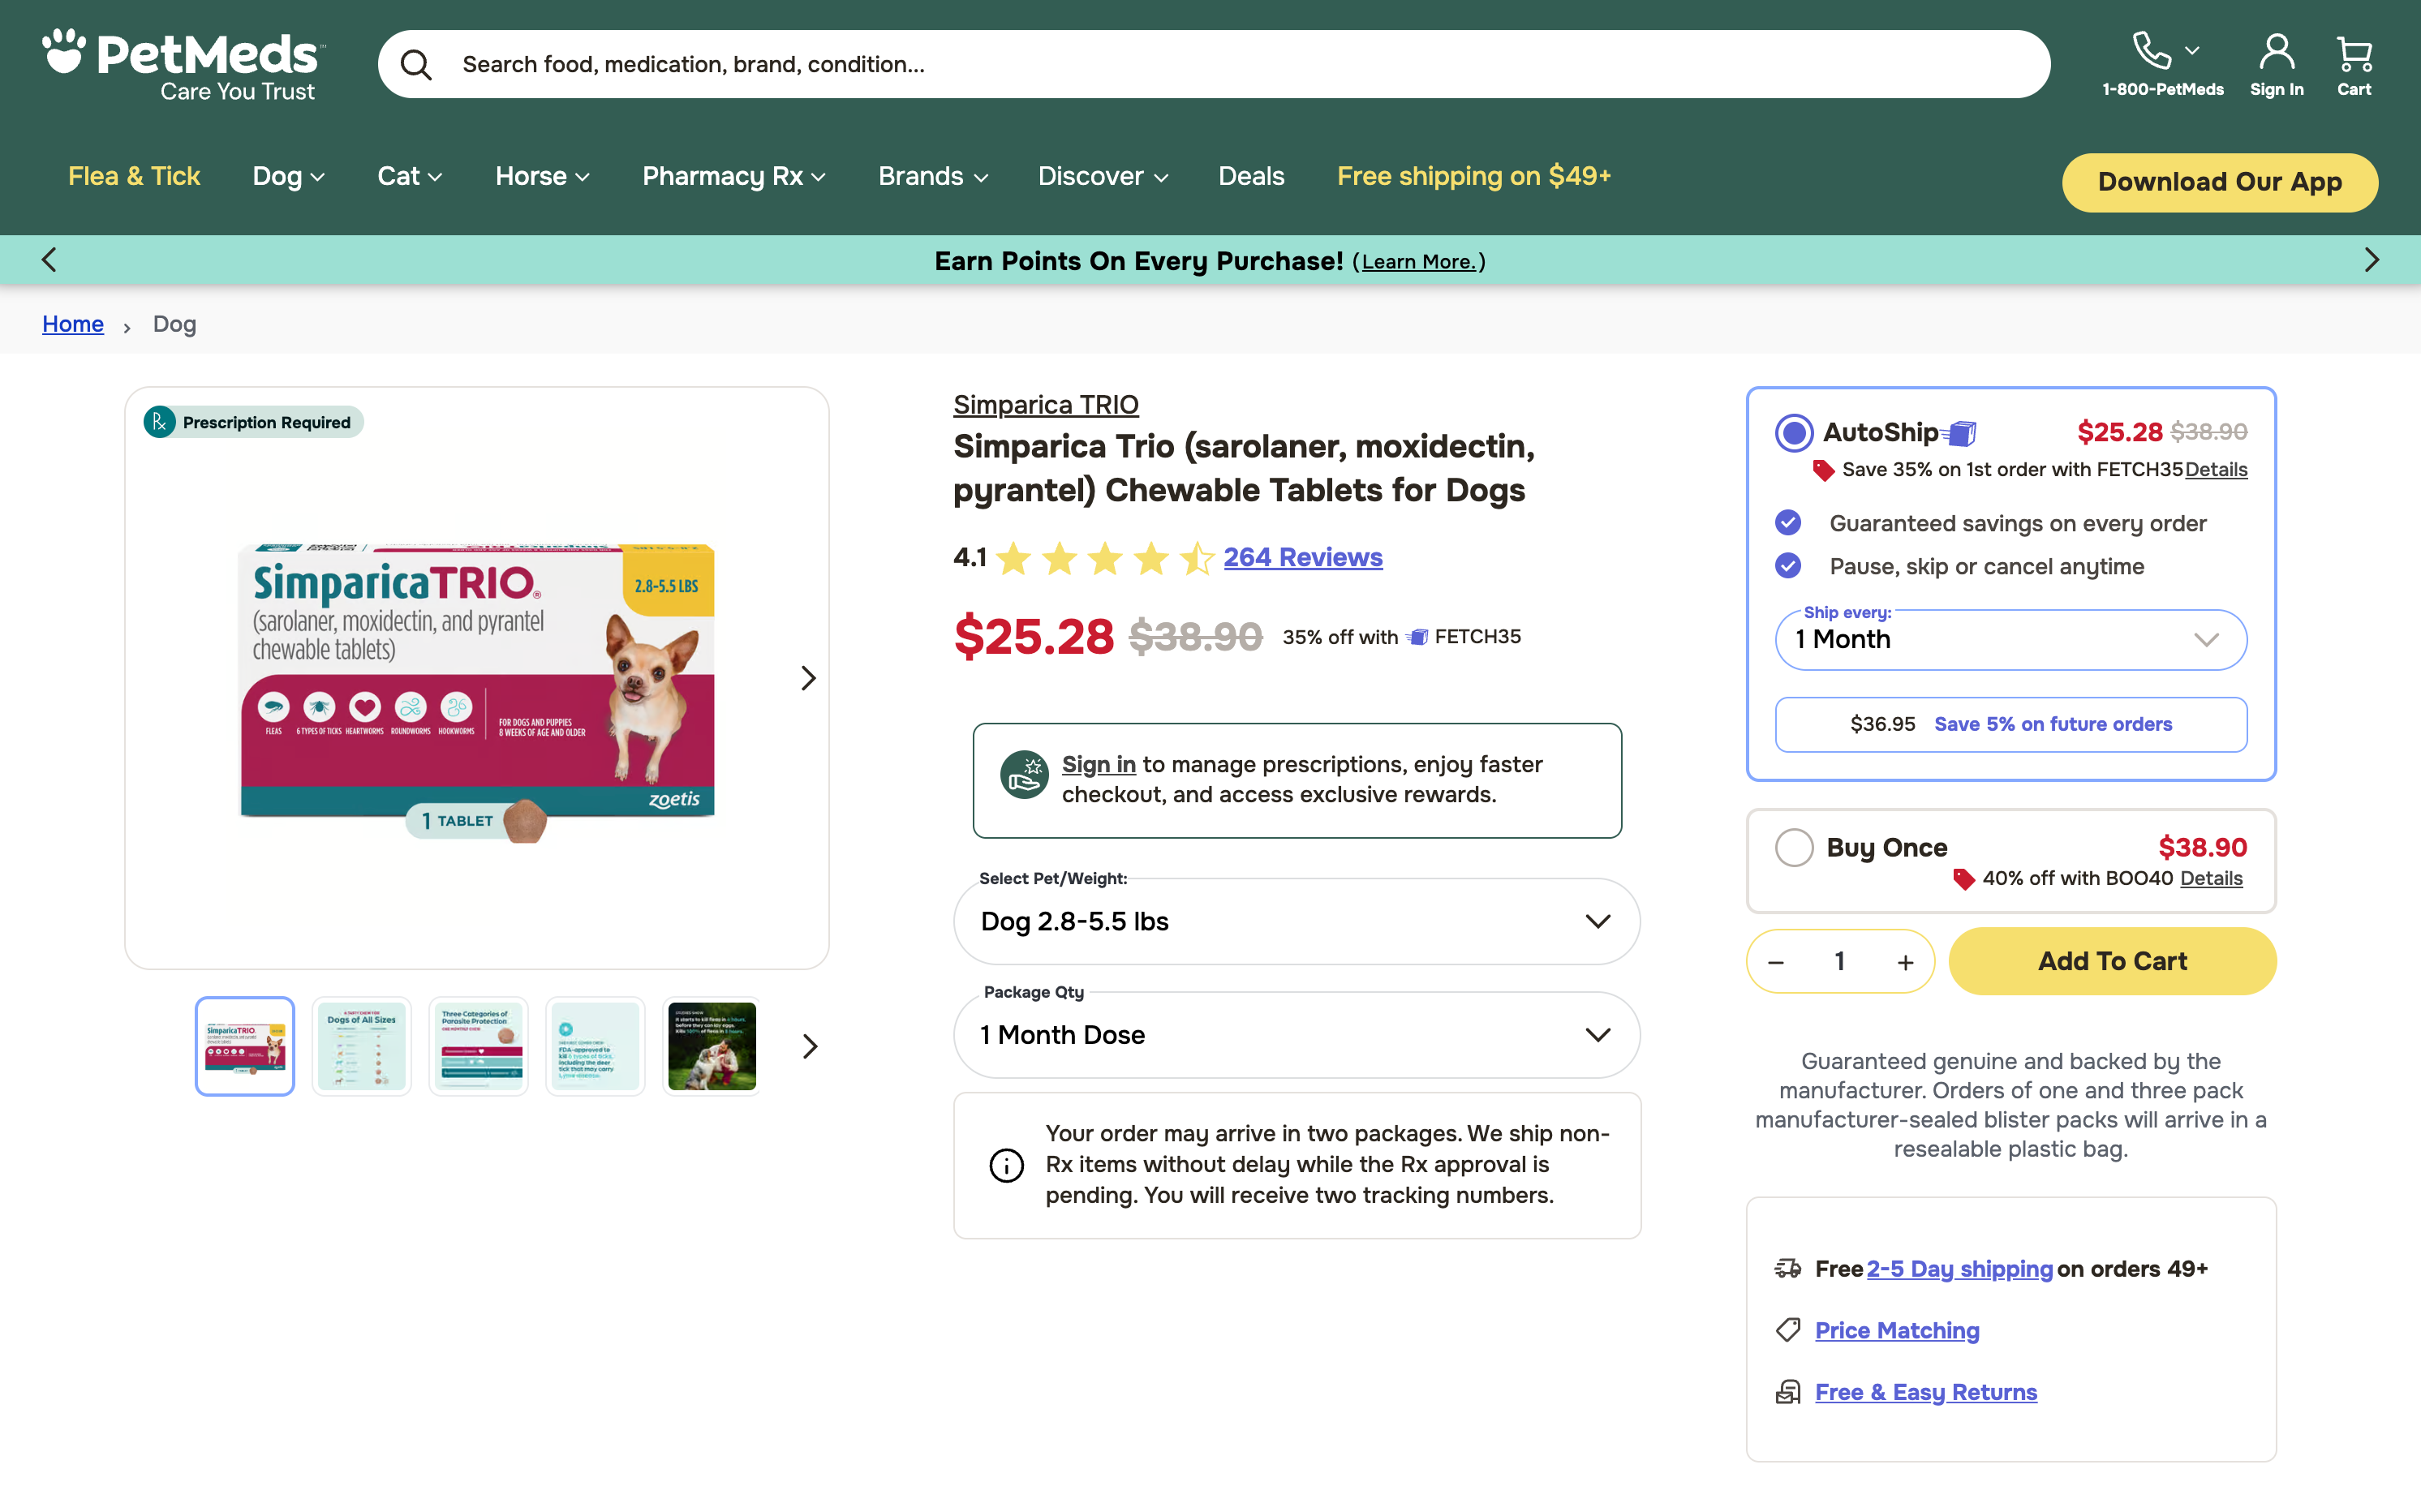
Task: Show next promo banner with right arrow
Action: coord(2372,260)
